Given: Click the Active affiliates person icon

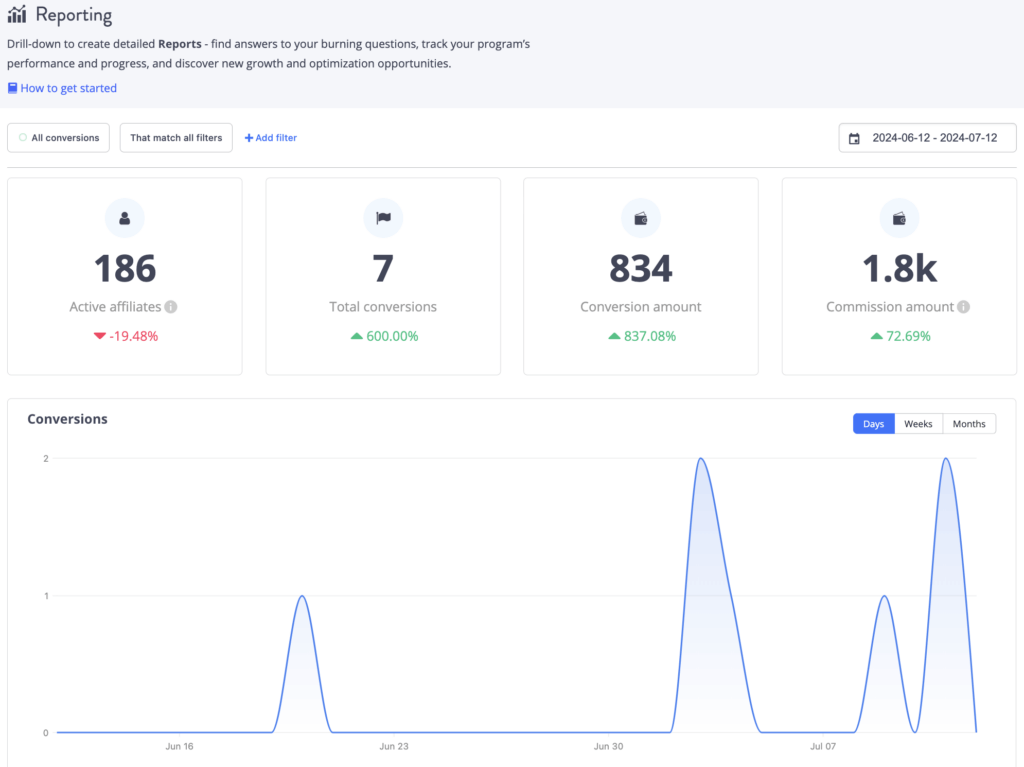Looking at the screenshot, I should tap(125, 218).
